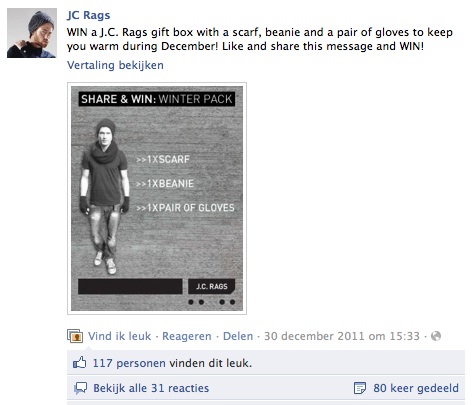Like the post with Vind ik leuk

(119, 336)
